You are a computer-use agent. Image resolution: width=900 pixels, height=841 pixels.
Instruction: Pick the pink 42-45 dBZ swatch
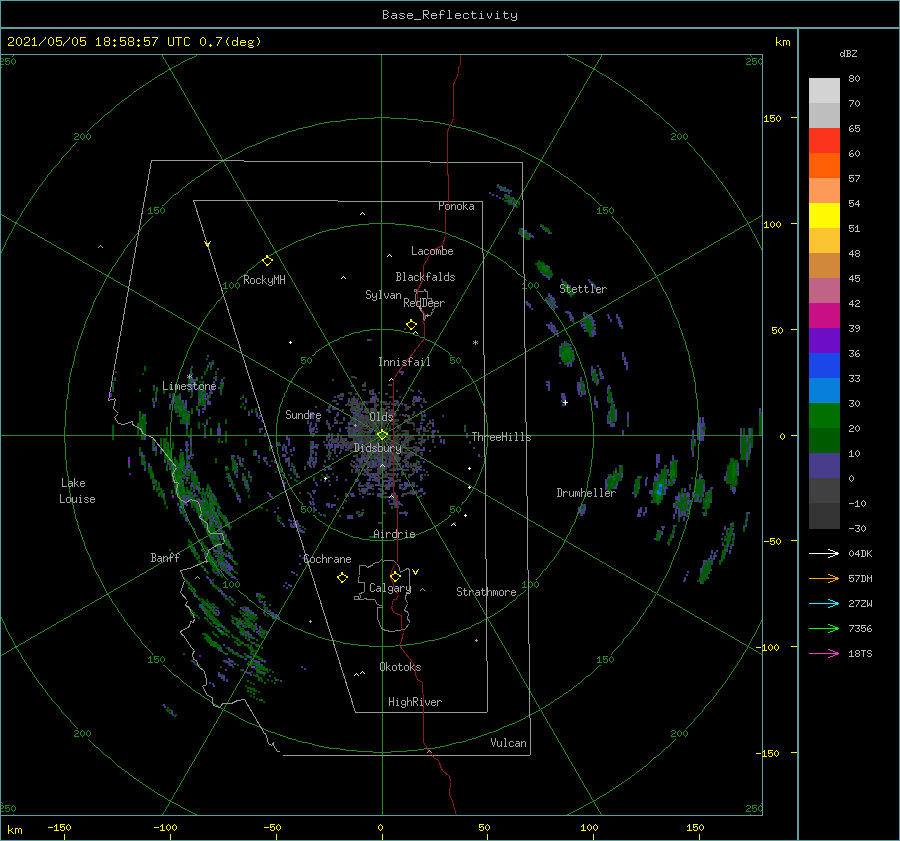tap(824, 291)
